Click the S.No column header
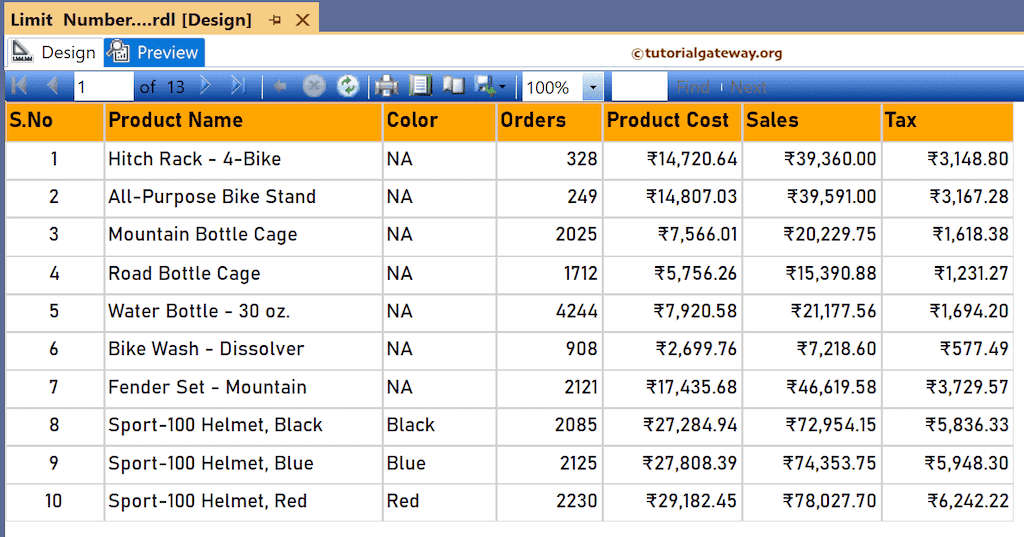This screenshot has height=537, width=1024. click(55, 121)
